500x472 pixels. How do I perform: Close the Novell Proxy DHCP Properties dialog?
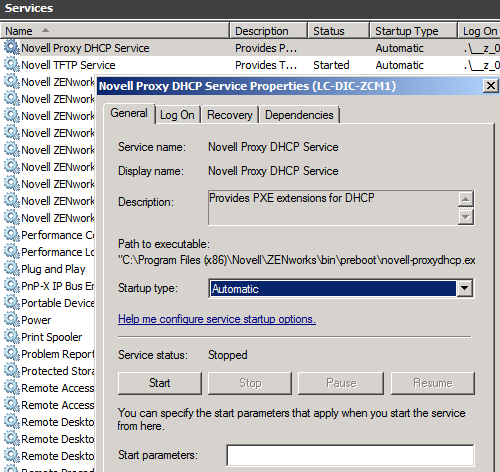491,86
